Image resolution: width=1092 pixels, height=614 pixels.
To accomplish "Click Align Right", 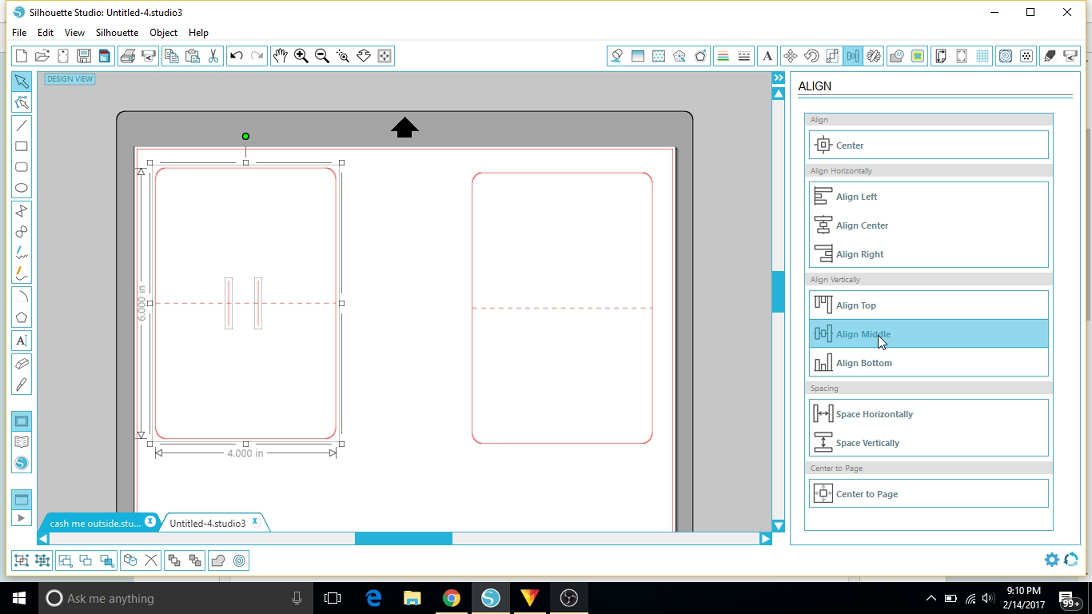I will (x=928, y=253).
